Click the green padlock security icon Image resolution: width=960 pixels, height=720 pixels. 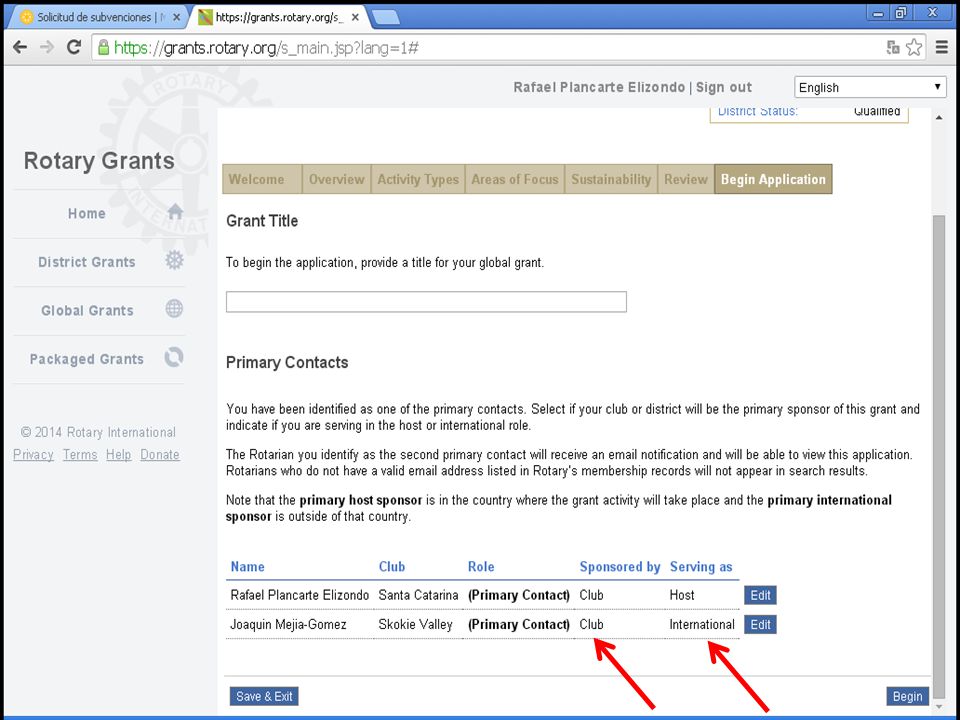pyautogui.click(x=103, y=47)
